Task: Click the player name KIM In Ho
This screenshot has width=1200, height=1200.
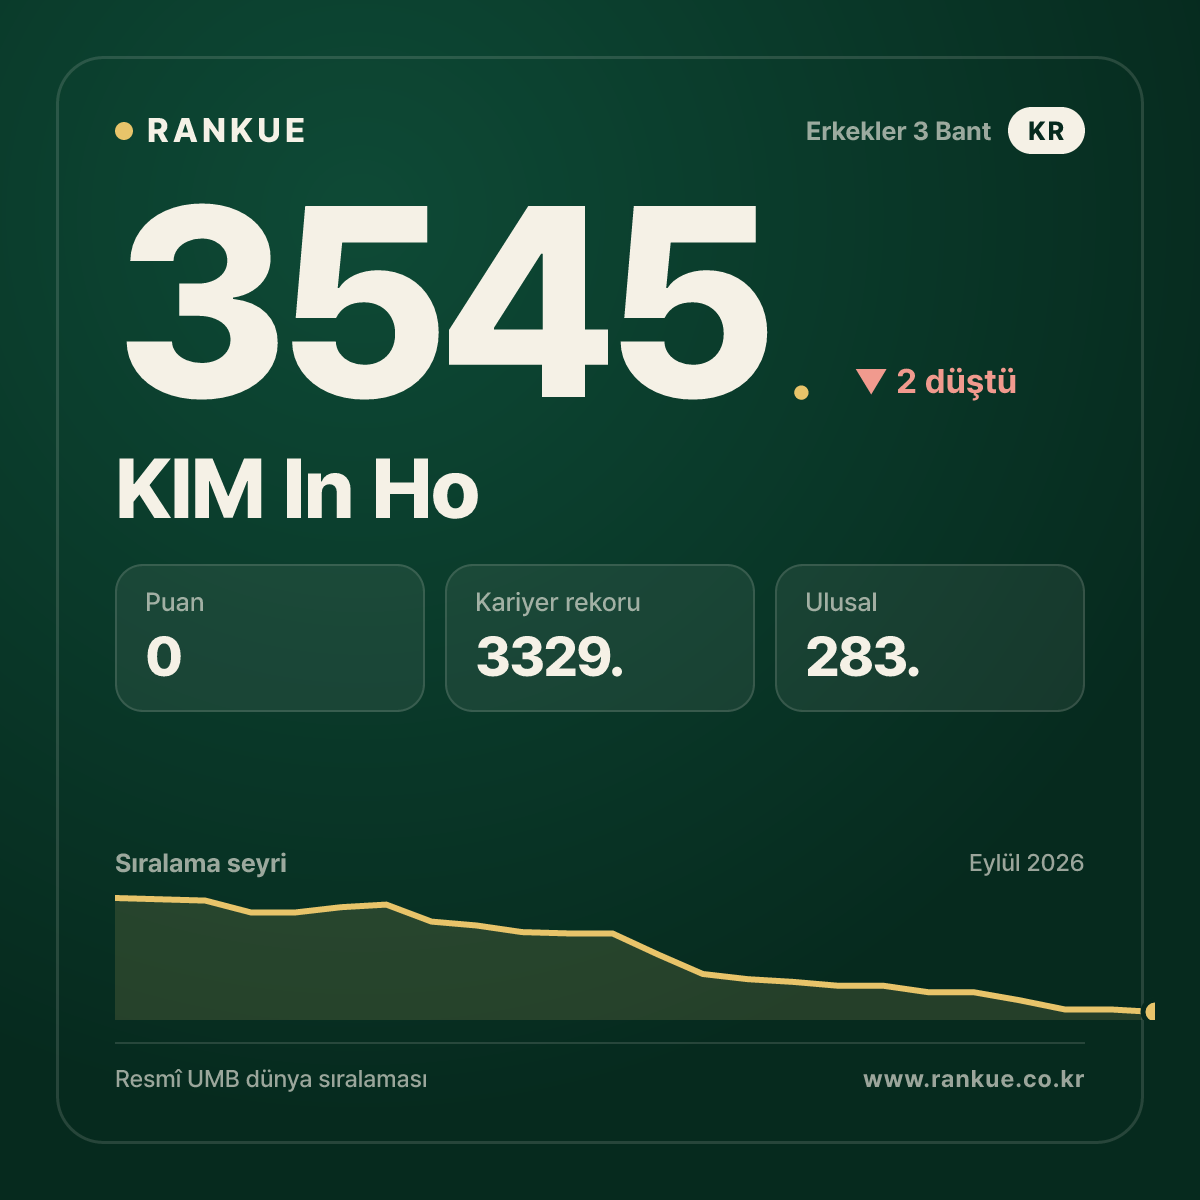Action: (x=297, y=490)
